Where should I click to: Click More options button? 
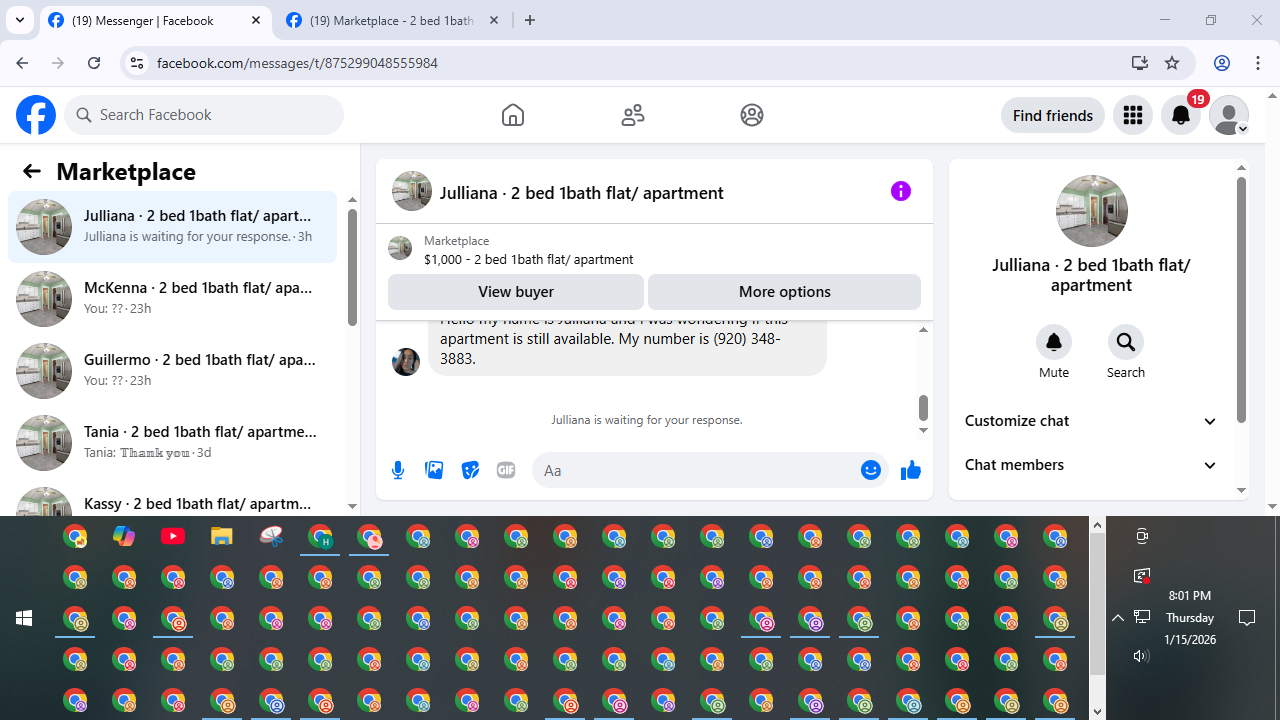[785, 292]
